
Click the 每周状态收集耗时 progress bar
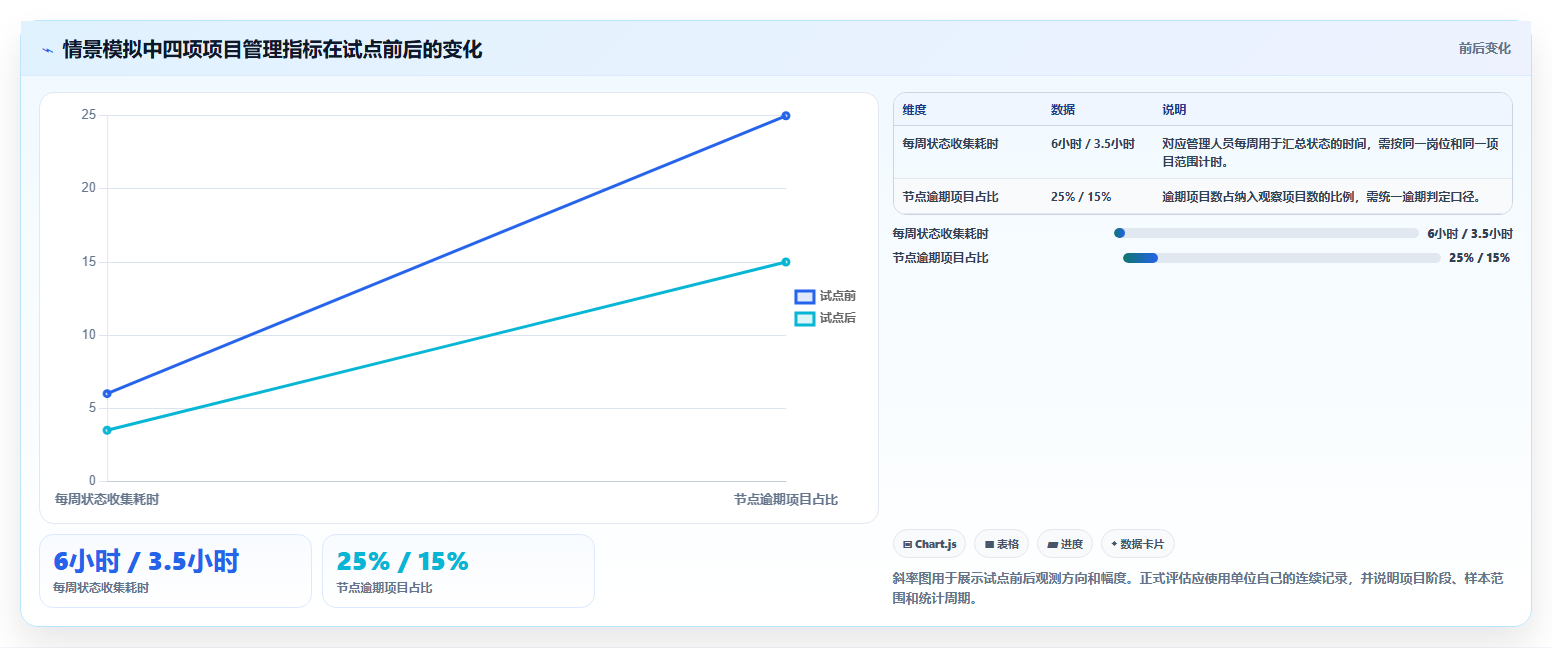[x=1265, y=233]
